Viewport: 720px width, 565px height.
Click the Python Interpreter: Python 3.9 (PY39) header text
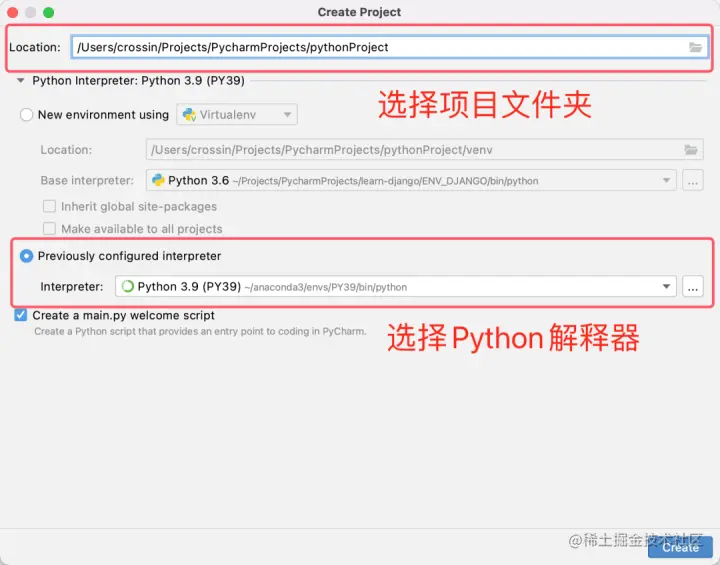tap(138, 80)
